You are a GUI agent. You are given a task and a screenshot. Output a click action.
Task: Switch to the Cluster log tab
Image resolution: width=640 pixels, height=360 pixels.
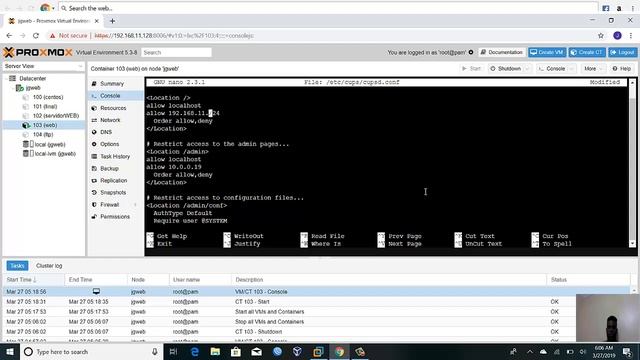coord(49,266)
